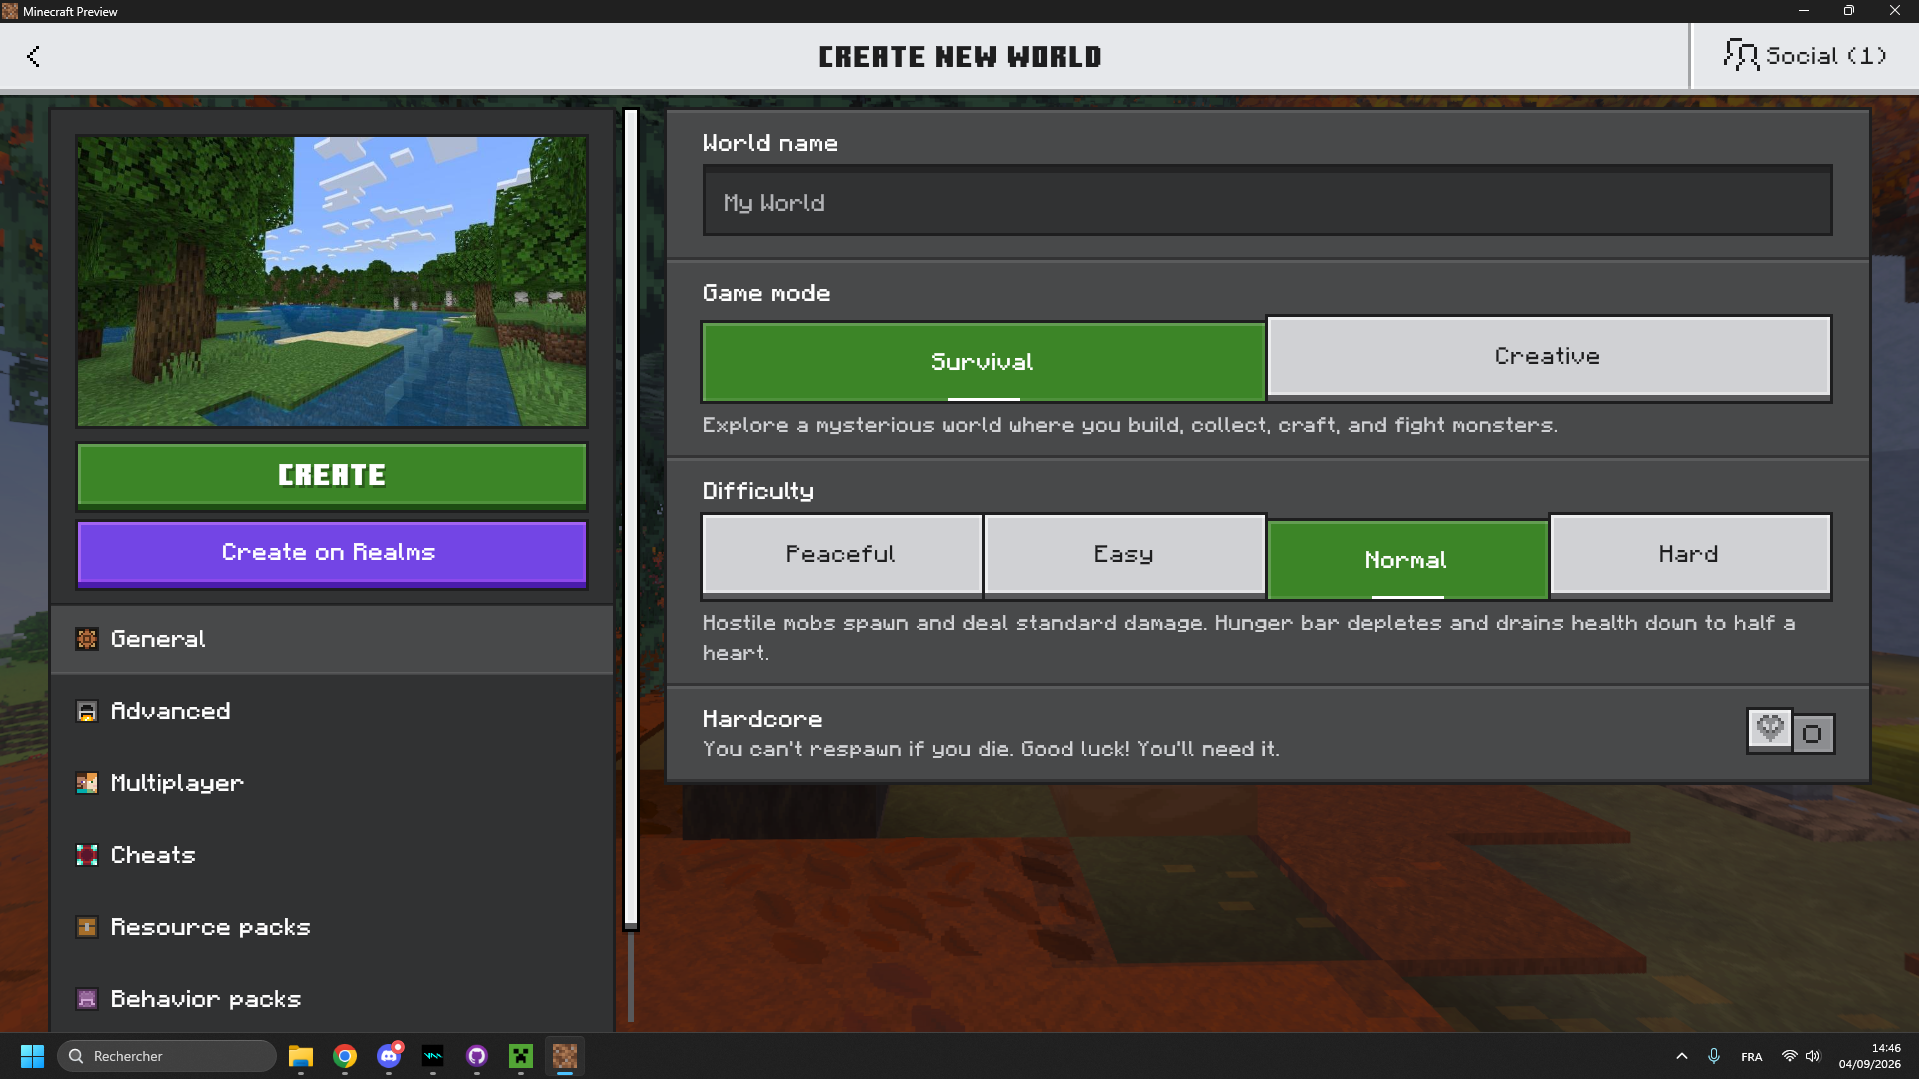Screen dimensions: 1919x1079
Task: Click the sidebar vertical scrollbar
Action: point(631,520)
